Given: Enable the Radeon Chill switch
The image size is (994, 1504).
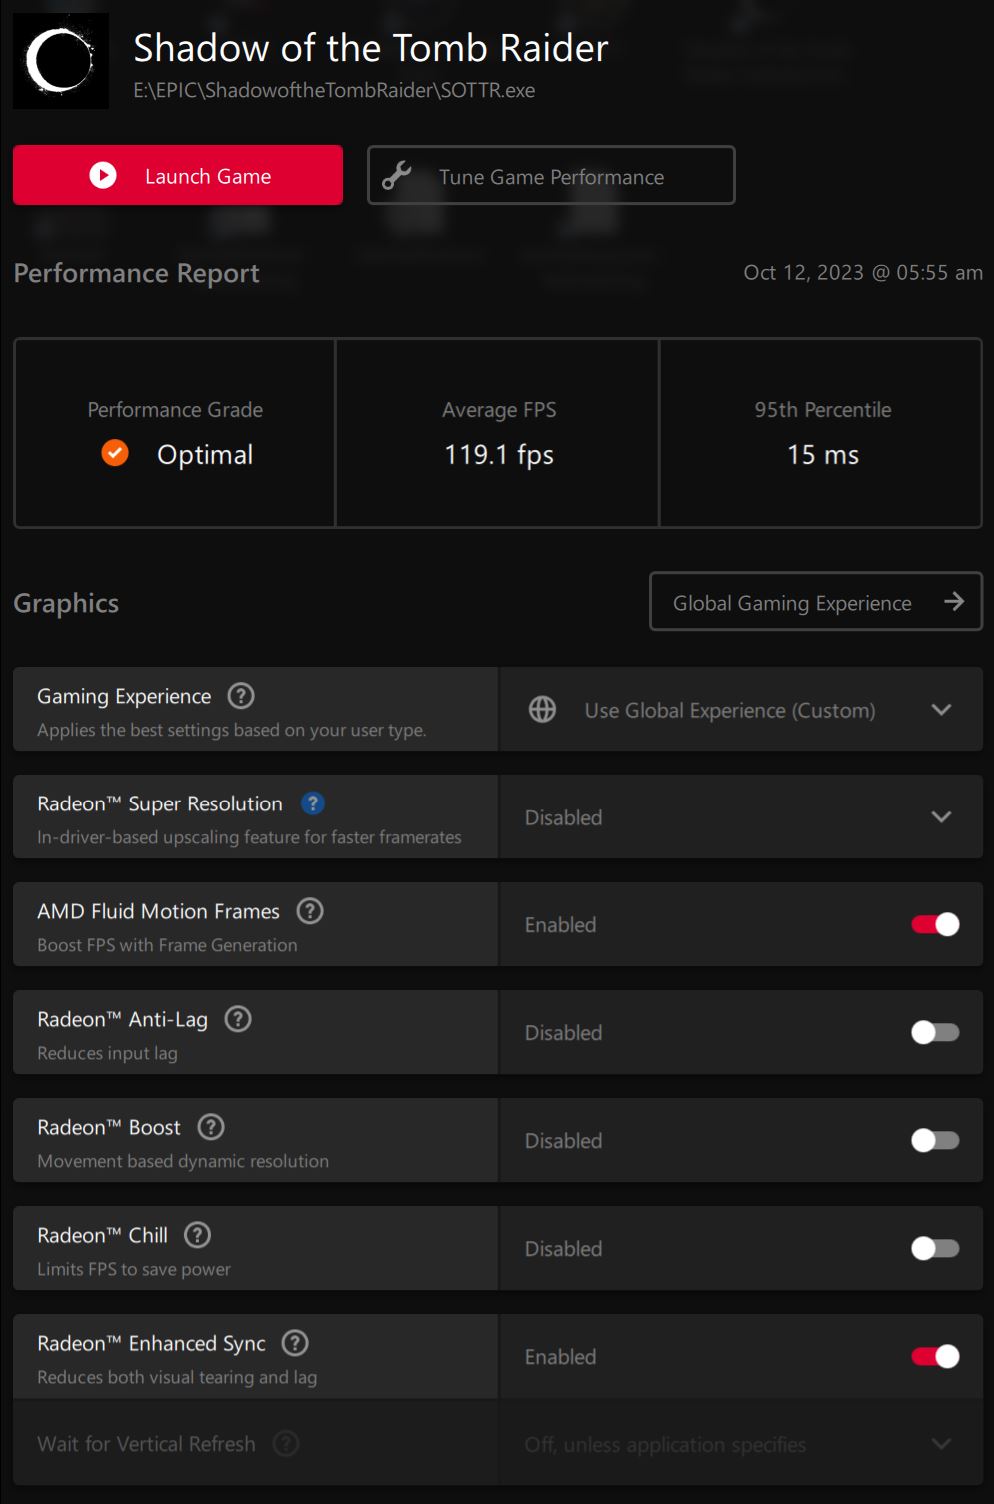Looking at the screenshot, I should [x=935, y=1249].
